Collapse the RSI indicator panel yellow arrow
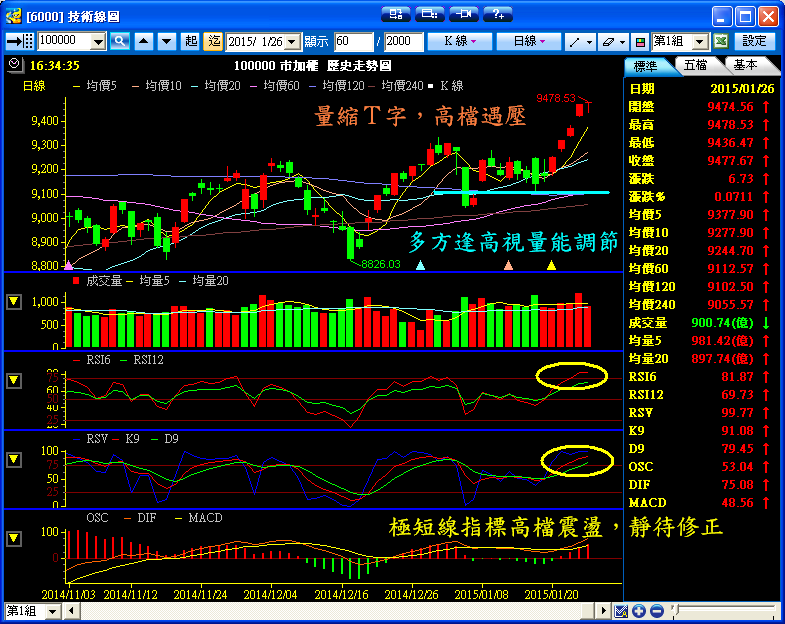Viewport: 785px width, 624px height. coord(14,380)
